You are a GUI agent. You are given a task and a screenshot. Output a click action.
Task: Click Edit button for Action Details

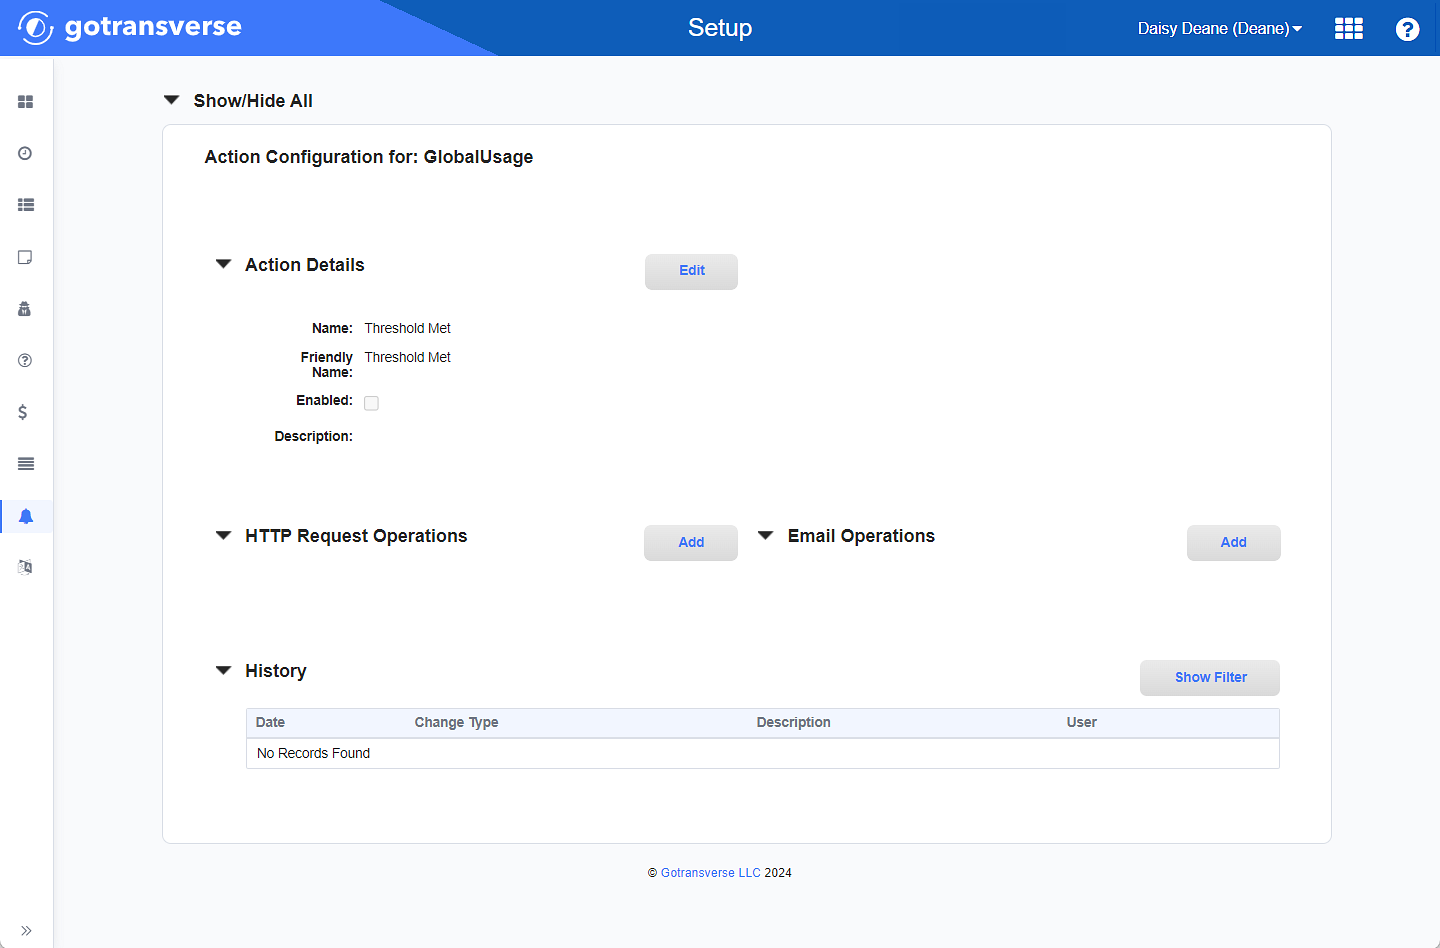(x=691, y=271)
